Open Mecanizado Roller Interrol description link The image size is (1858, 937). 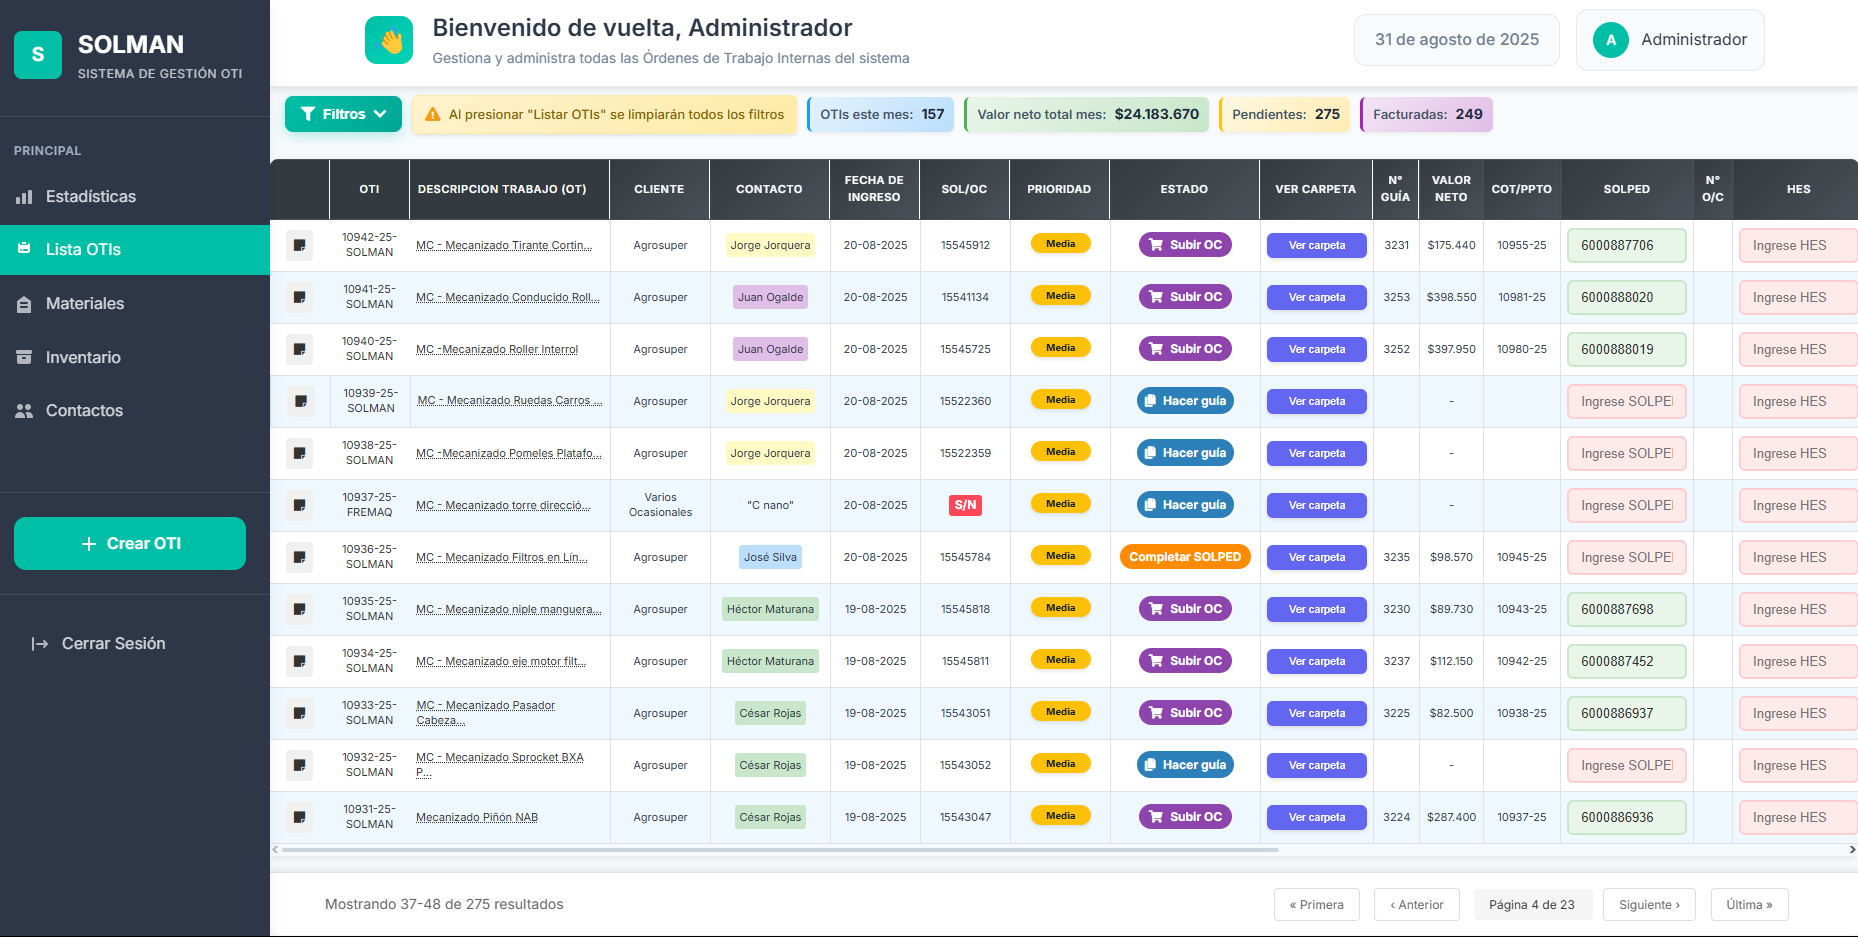[497, 349]
